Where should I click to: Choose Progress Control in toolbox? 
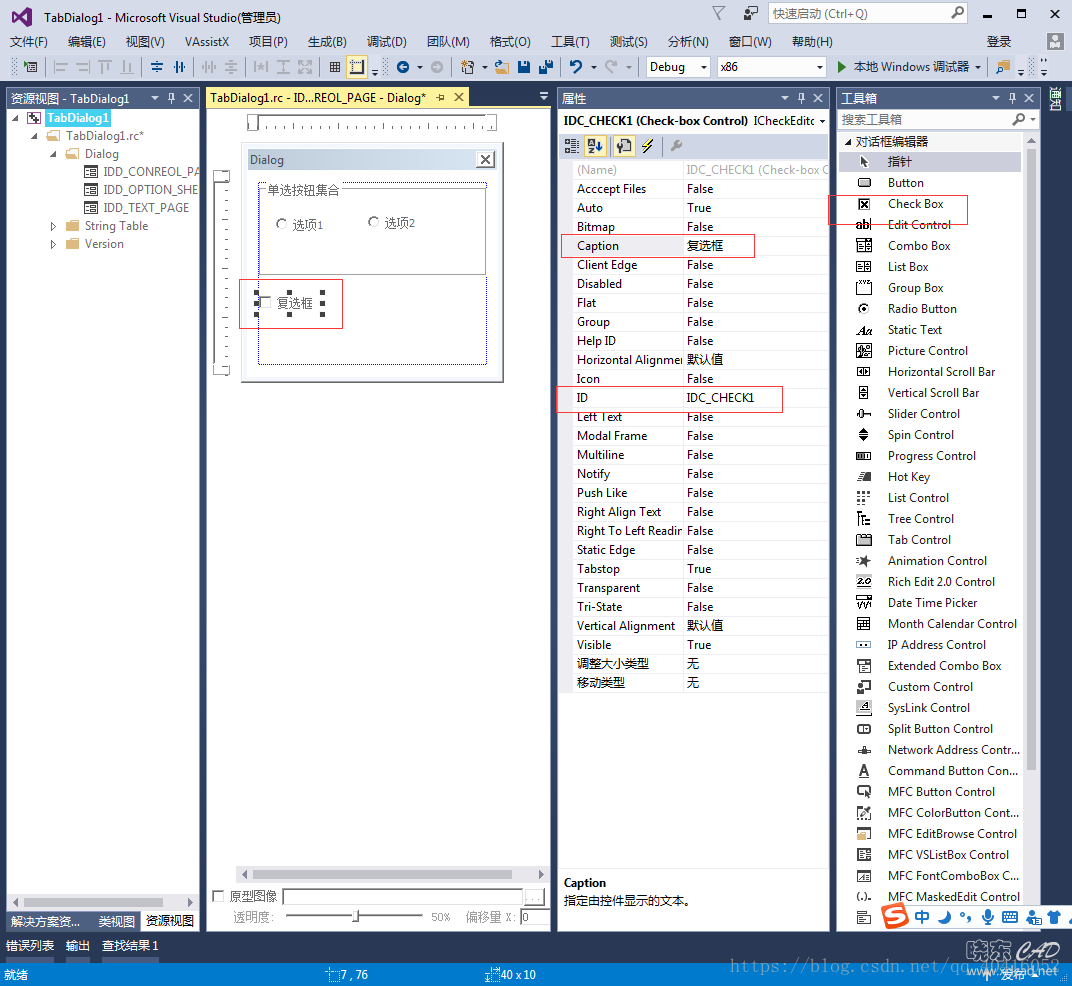point(931,456)
